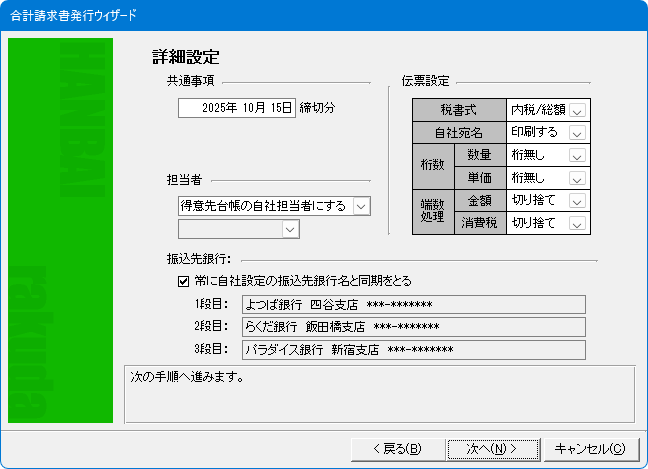
Task: Click the green HANBAI Takumi banner
Action: coord(60,230)
